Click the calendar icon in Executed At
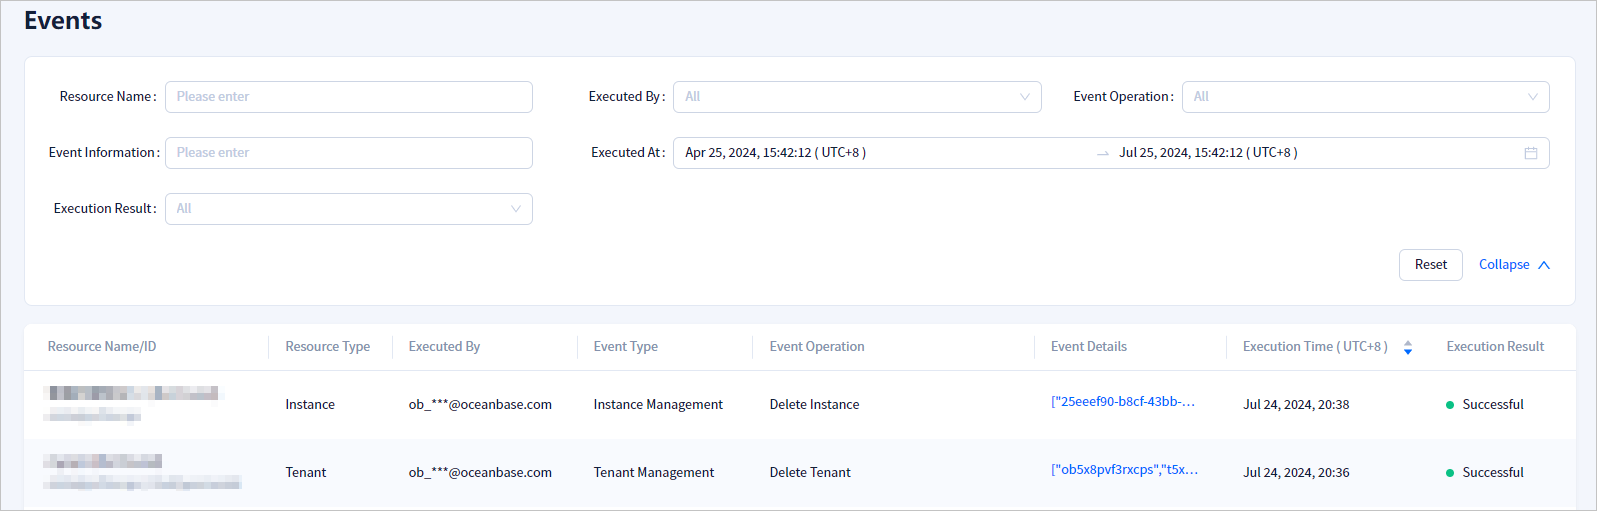Screen dimensions: 1597x511 click(1530, 153)
